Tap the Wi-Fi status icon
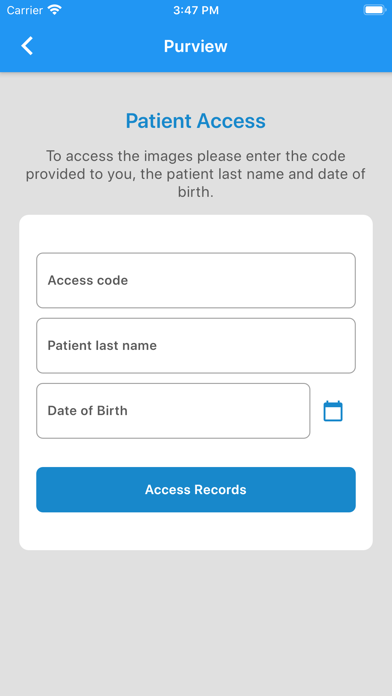Viewport: 392px width, 696px height. point(55,10)
